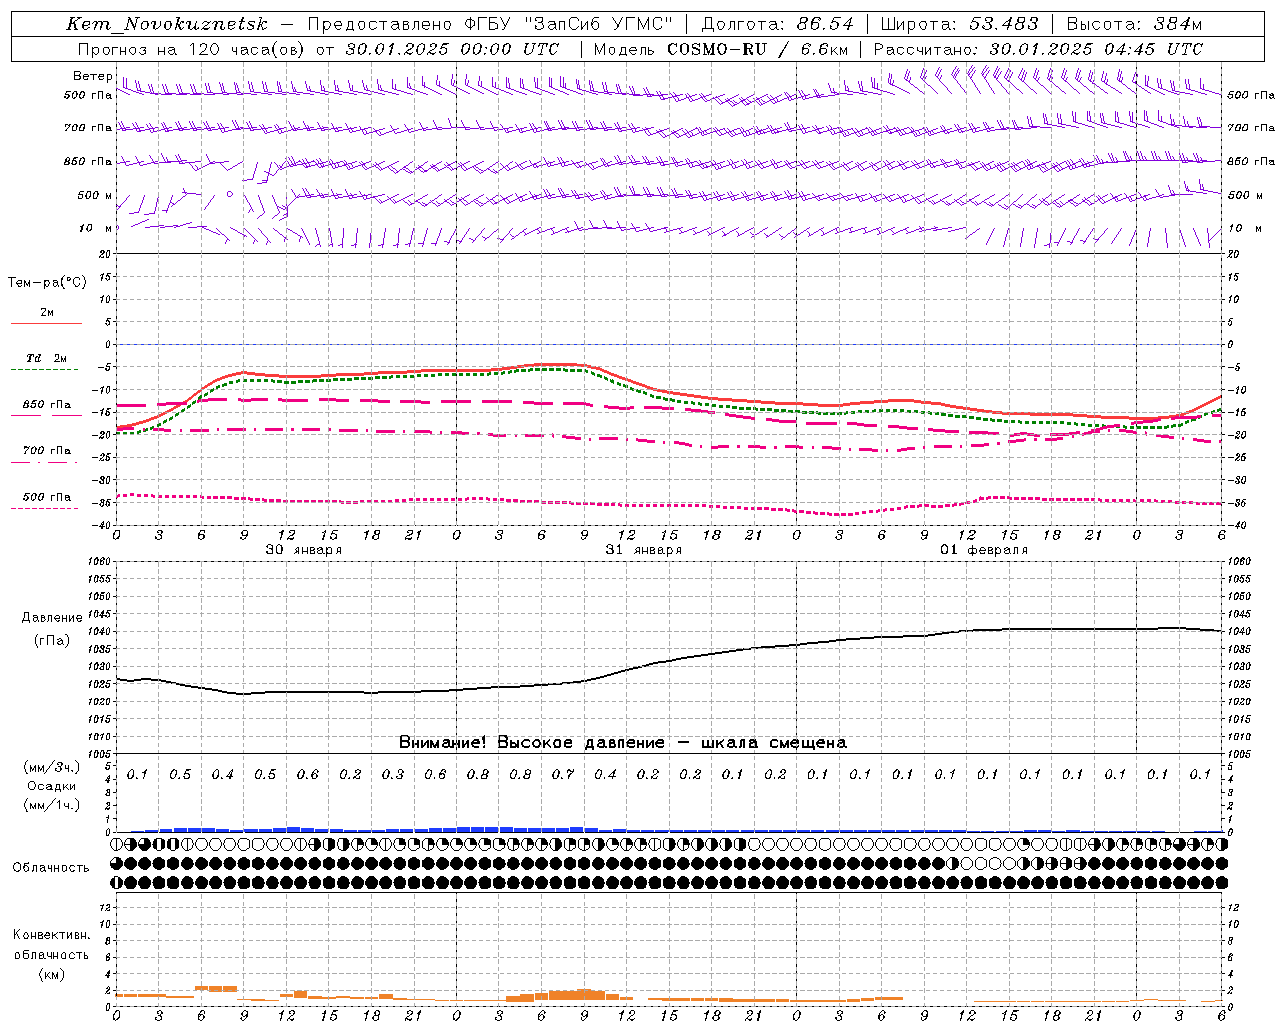Click the 30 января date label
Image resolution: width=1280 pixels, height=1024 pixels.
(x=303, y=550)
